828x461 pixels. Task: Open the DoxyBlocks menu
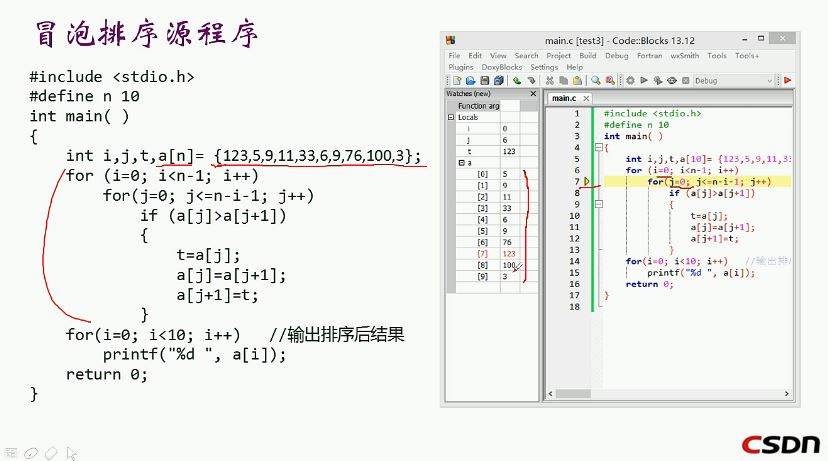pos(502,67)
